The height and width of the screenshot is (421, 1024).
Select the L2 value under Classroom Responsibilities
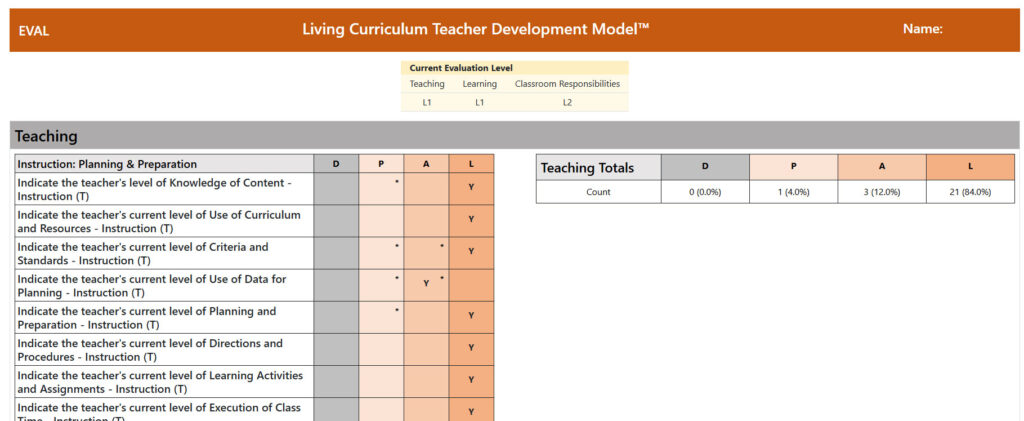pos(567,102)
